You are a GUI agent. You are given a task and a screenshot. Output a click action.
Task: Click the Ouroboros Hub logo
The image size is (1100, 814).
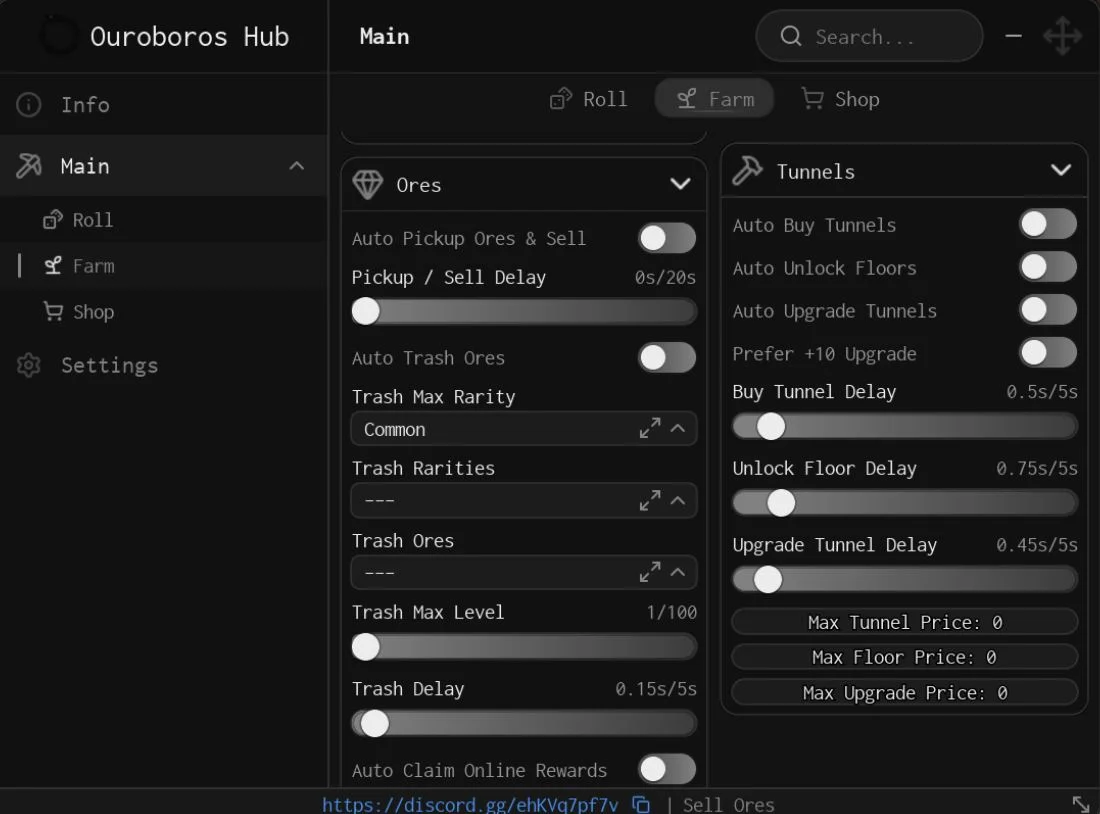59,35
